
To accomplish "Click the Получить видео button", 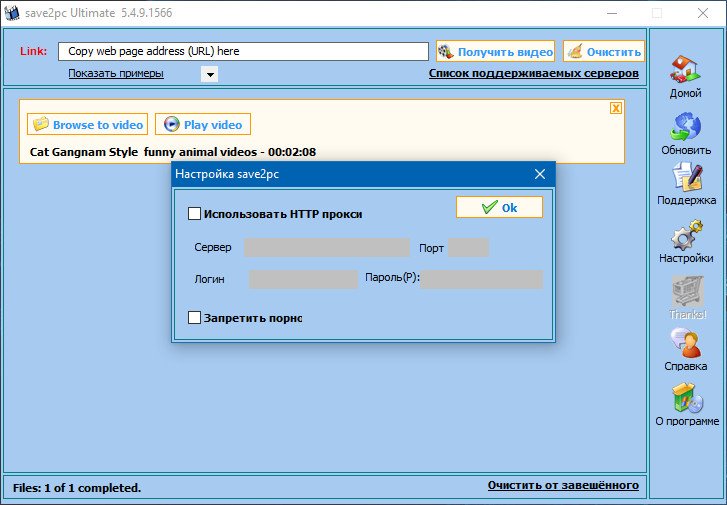I will click(495, 51).
